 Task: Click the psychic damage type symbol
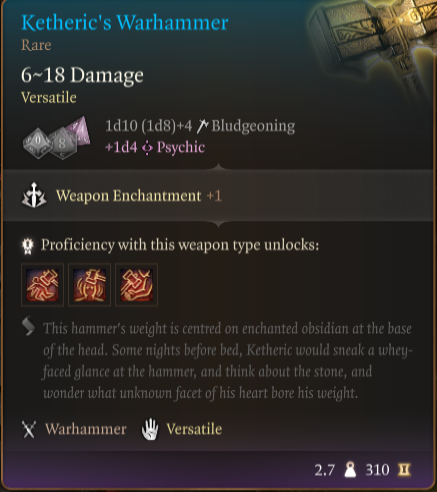coord(147,148)
